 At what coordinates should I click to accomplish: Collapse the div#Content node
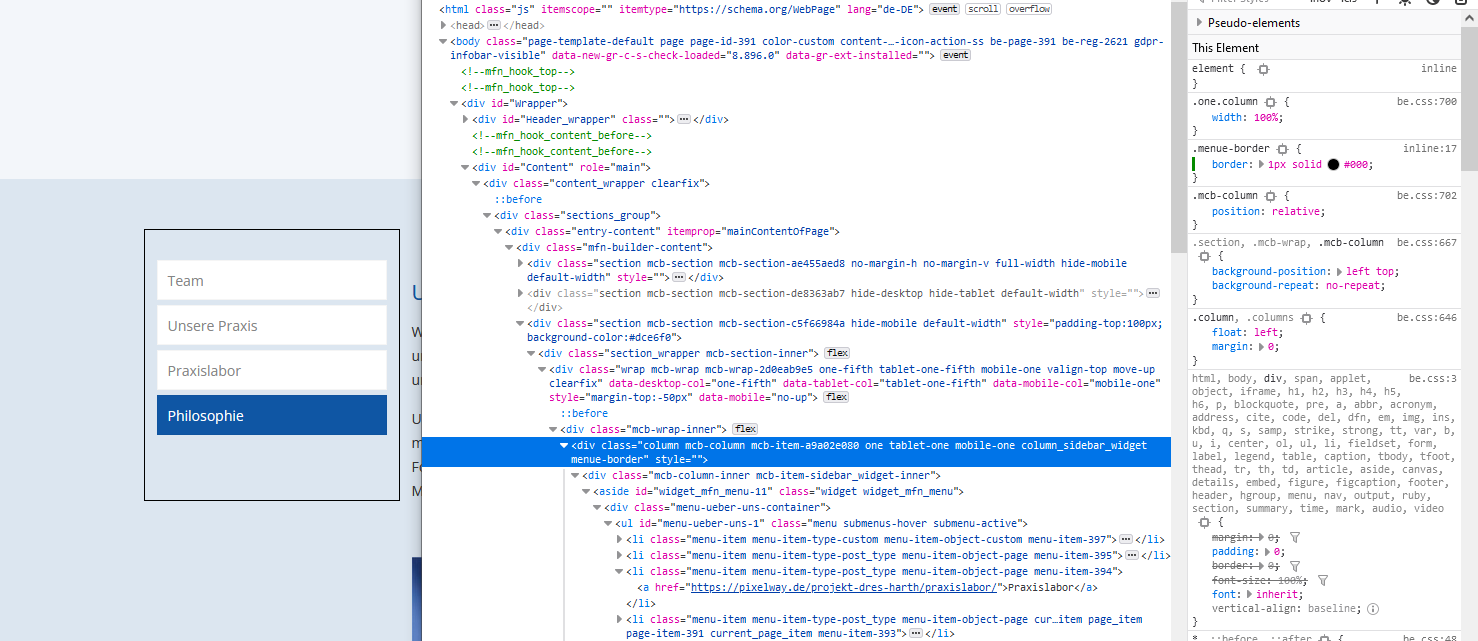tap(465, 168)
